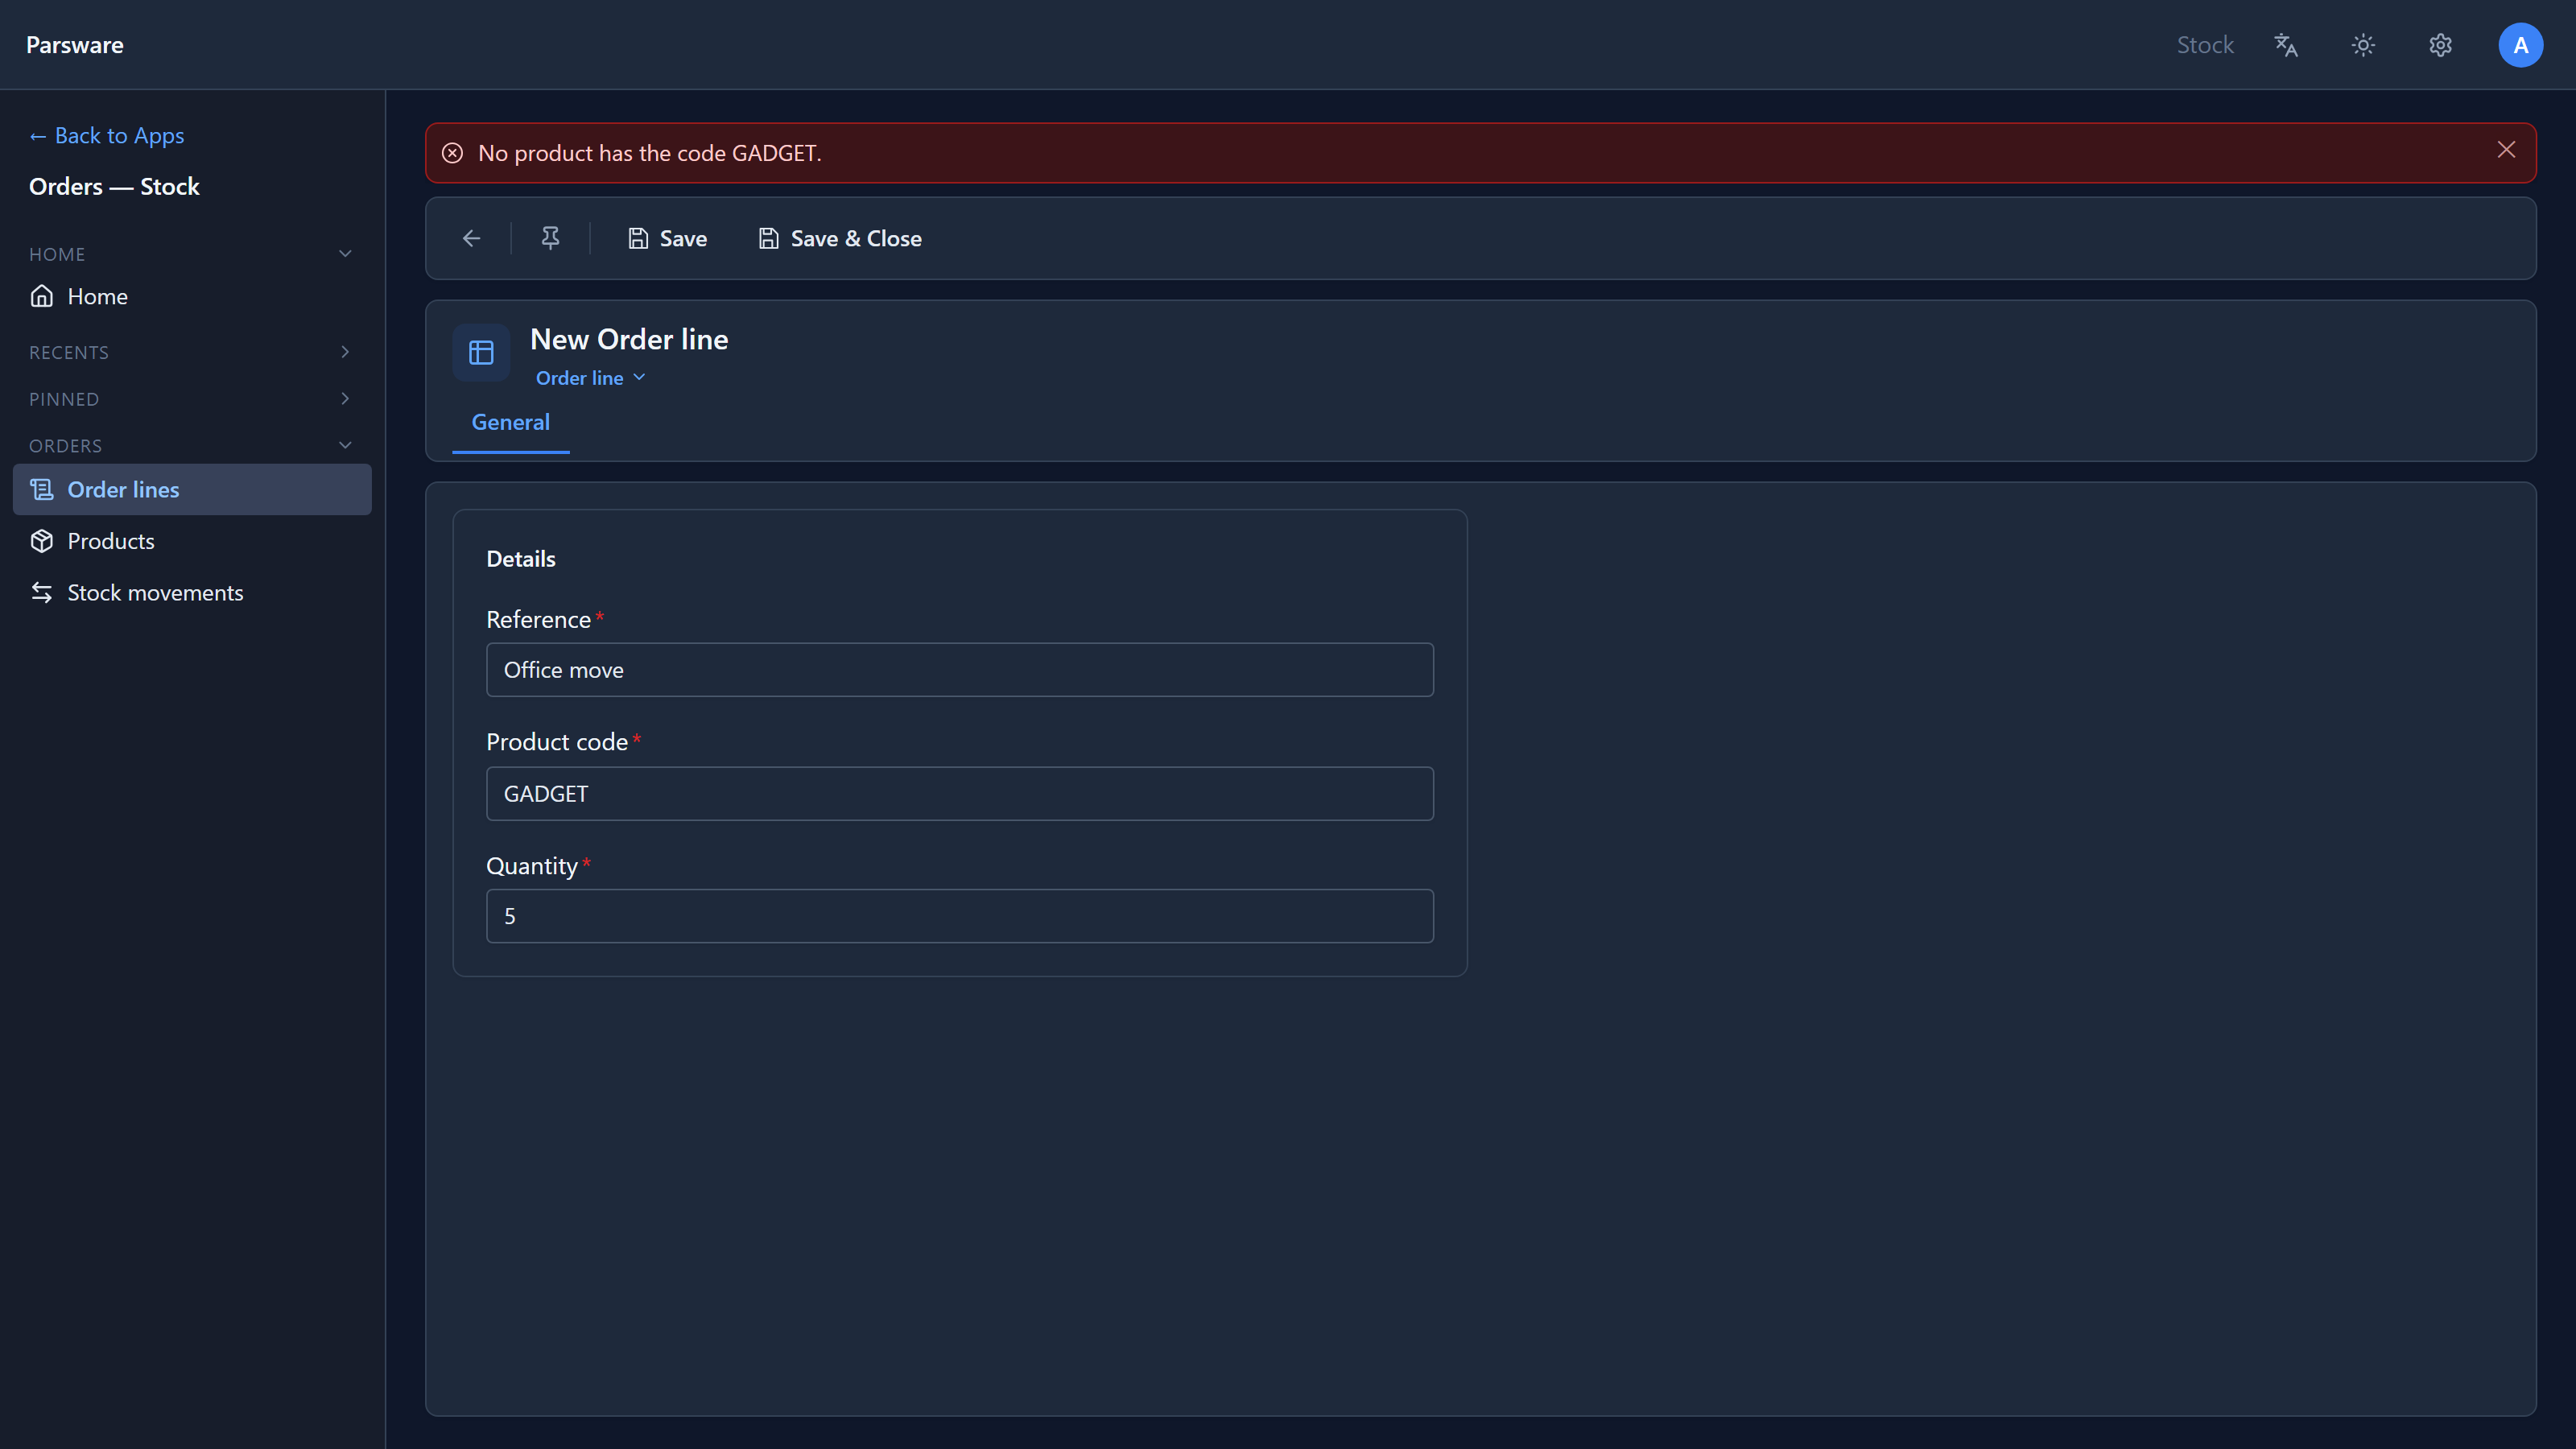
Task: Click the error circle icon in alert
Action: (453, 153)
